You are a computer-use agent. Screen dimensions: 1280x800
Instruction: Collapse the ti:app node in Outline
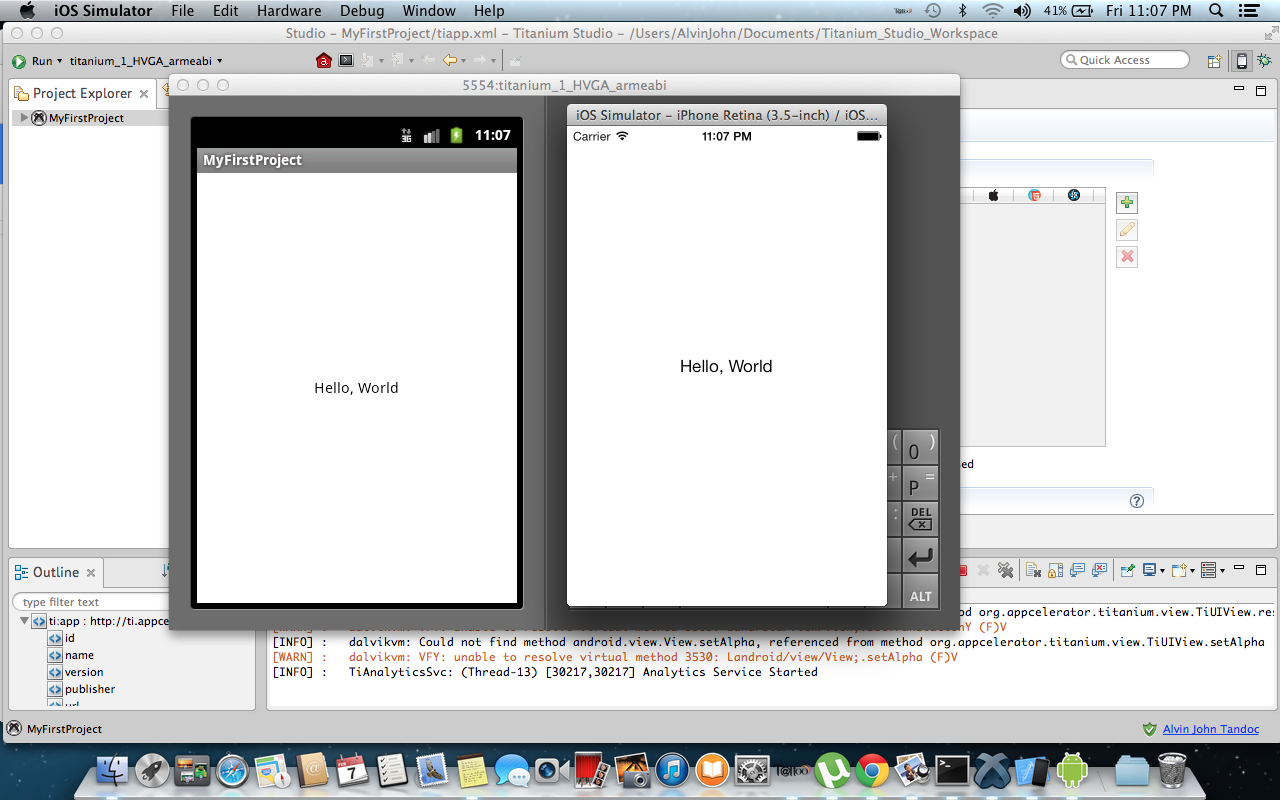click(x=24, y=621)
